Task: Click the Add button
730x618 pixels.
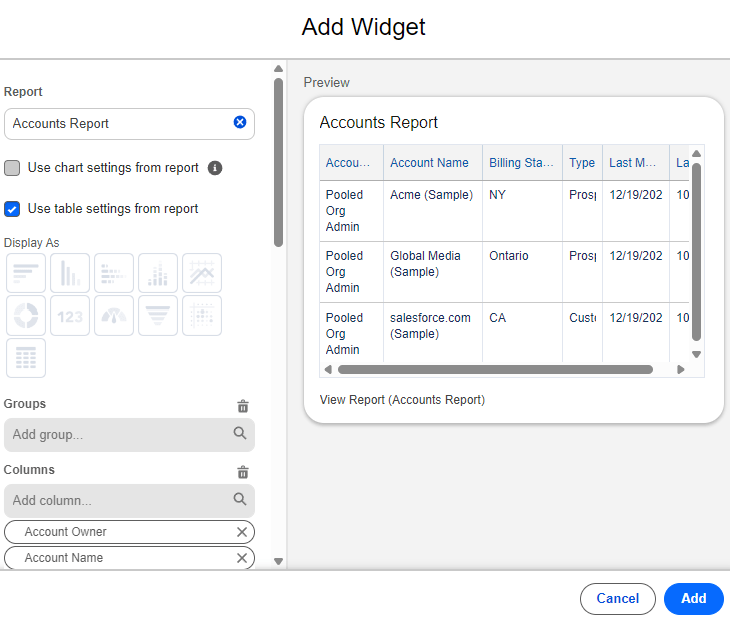Action: click(x=693, y=598)
